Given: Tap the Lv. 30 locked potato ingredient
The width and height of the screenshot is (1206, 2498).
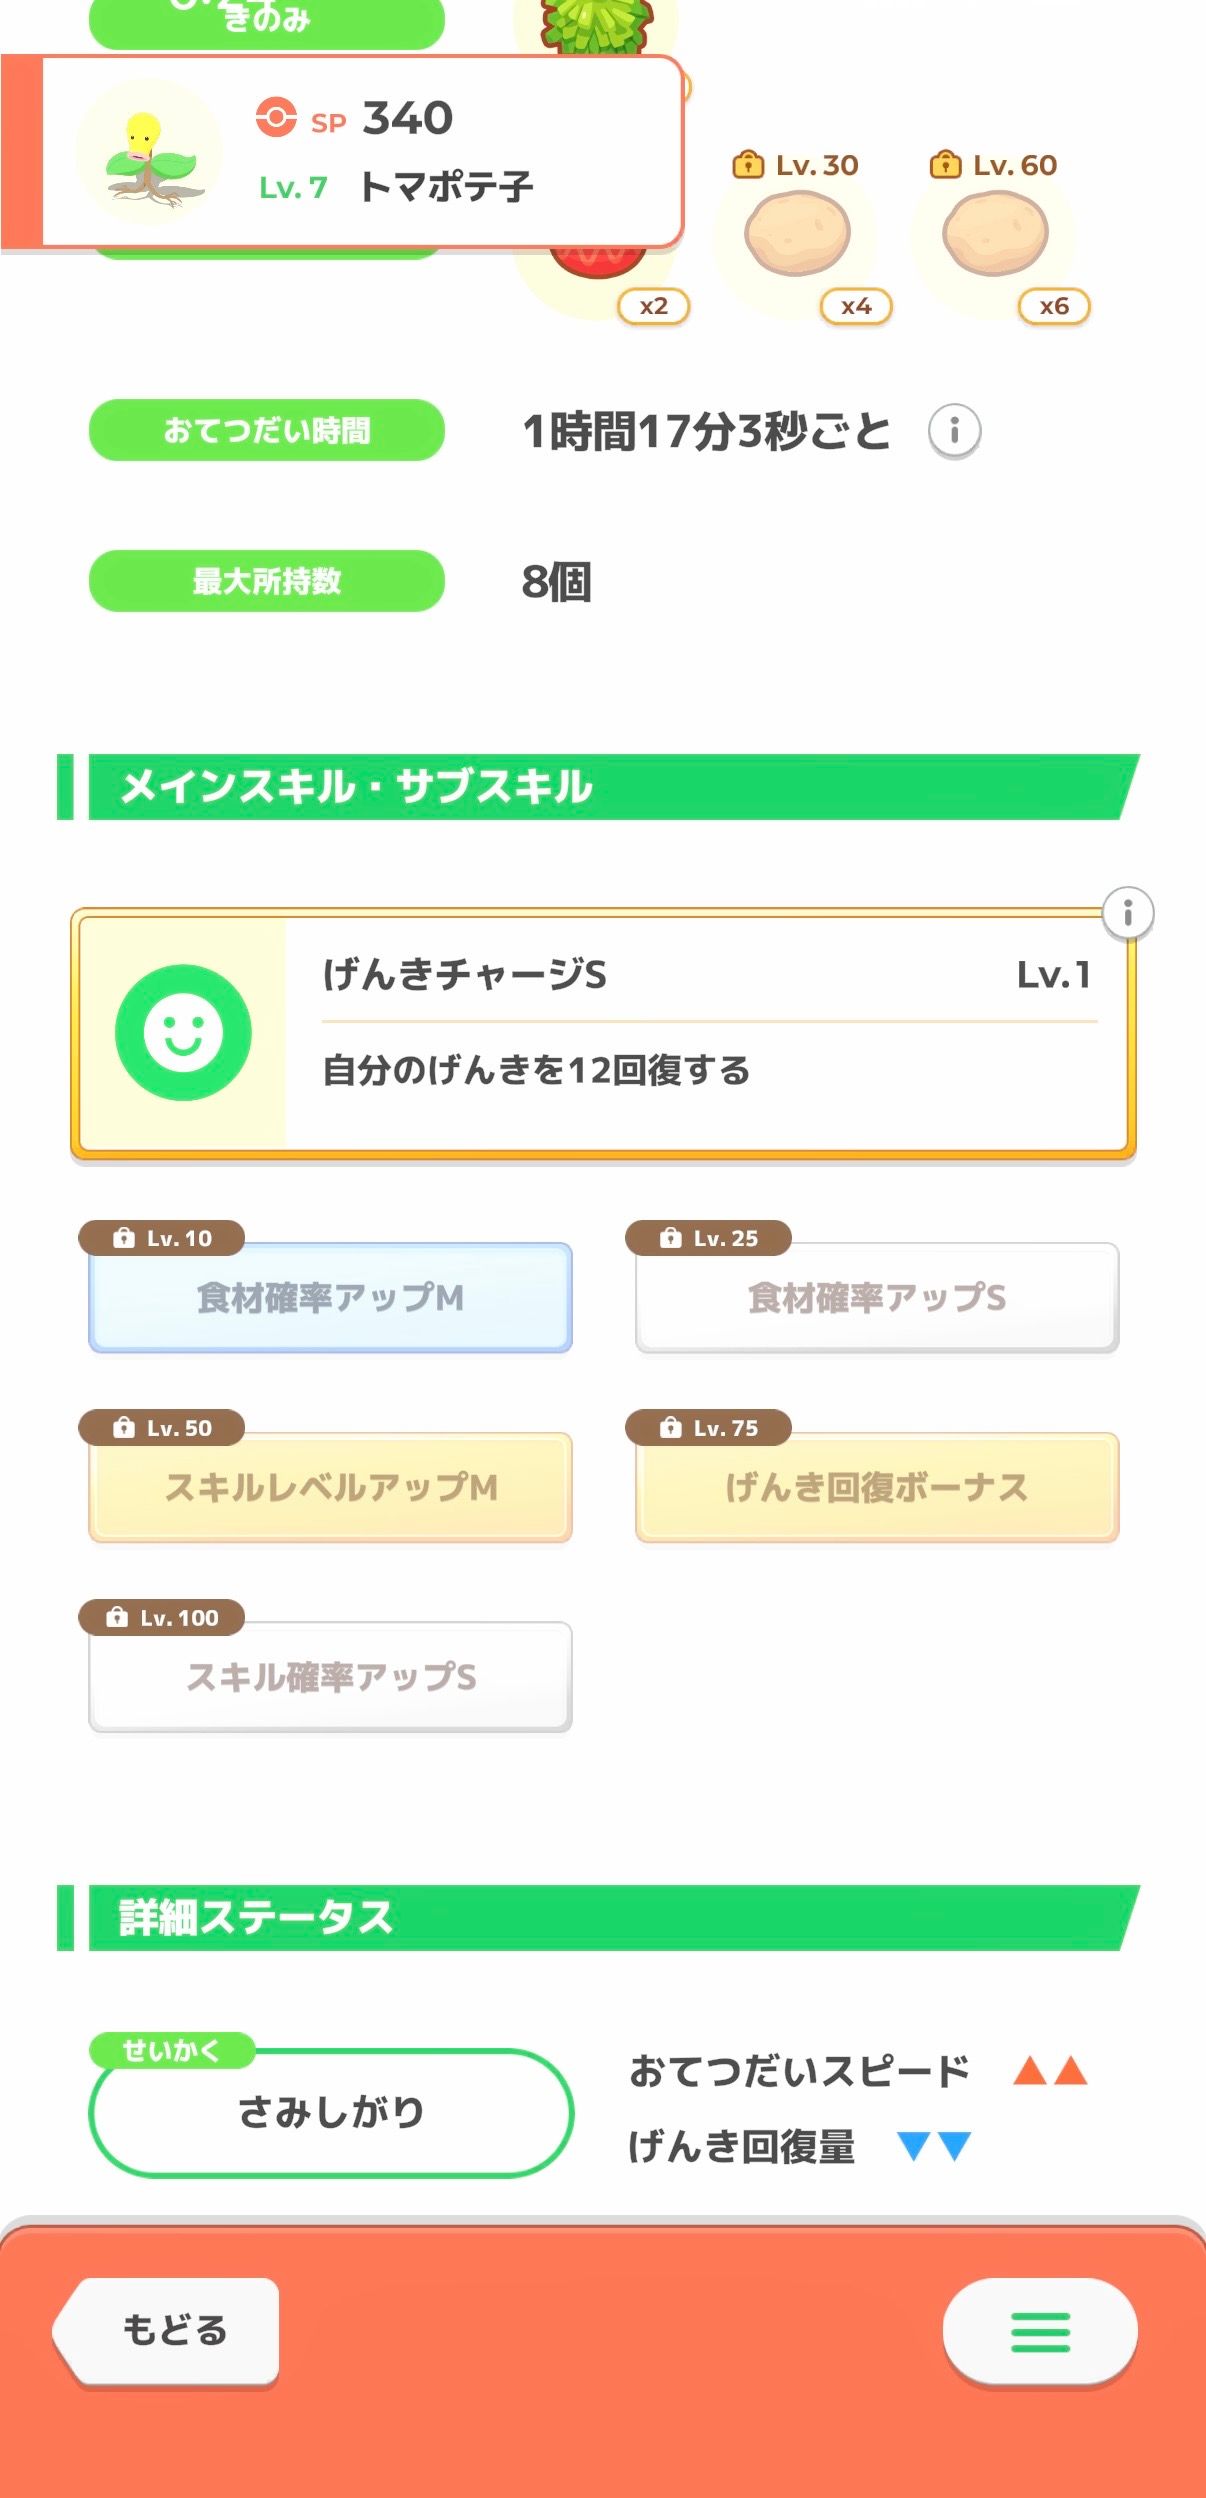Looking at the screenshot, I should (797, 234).
